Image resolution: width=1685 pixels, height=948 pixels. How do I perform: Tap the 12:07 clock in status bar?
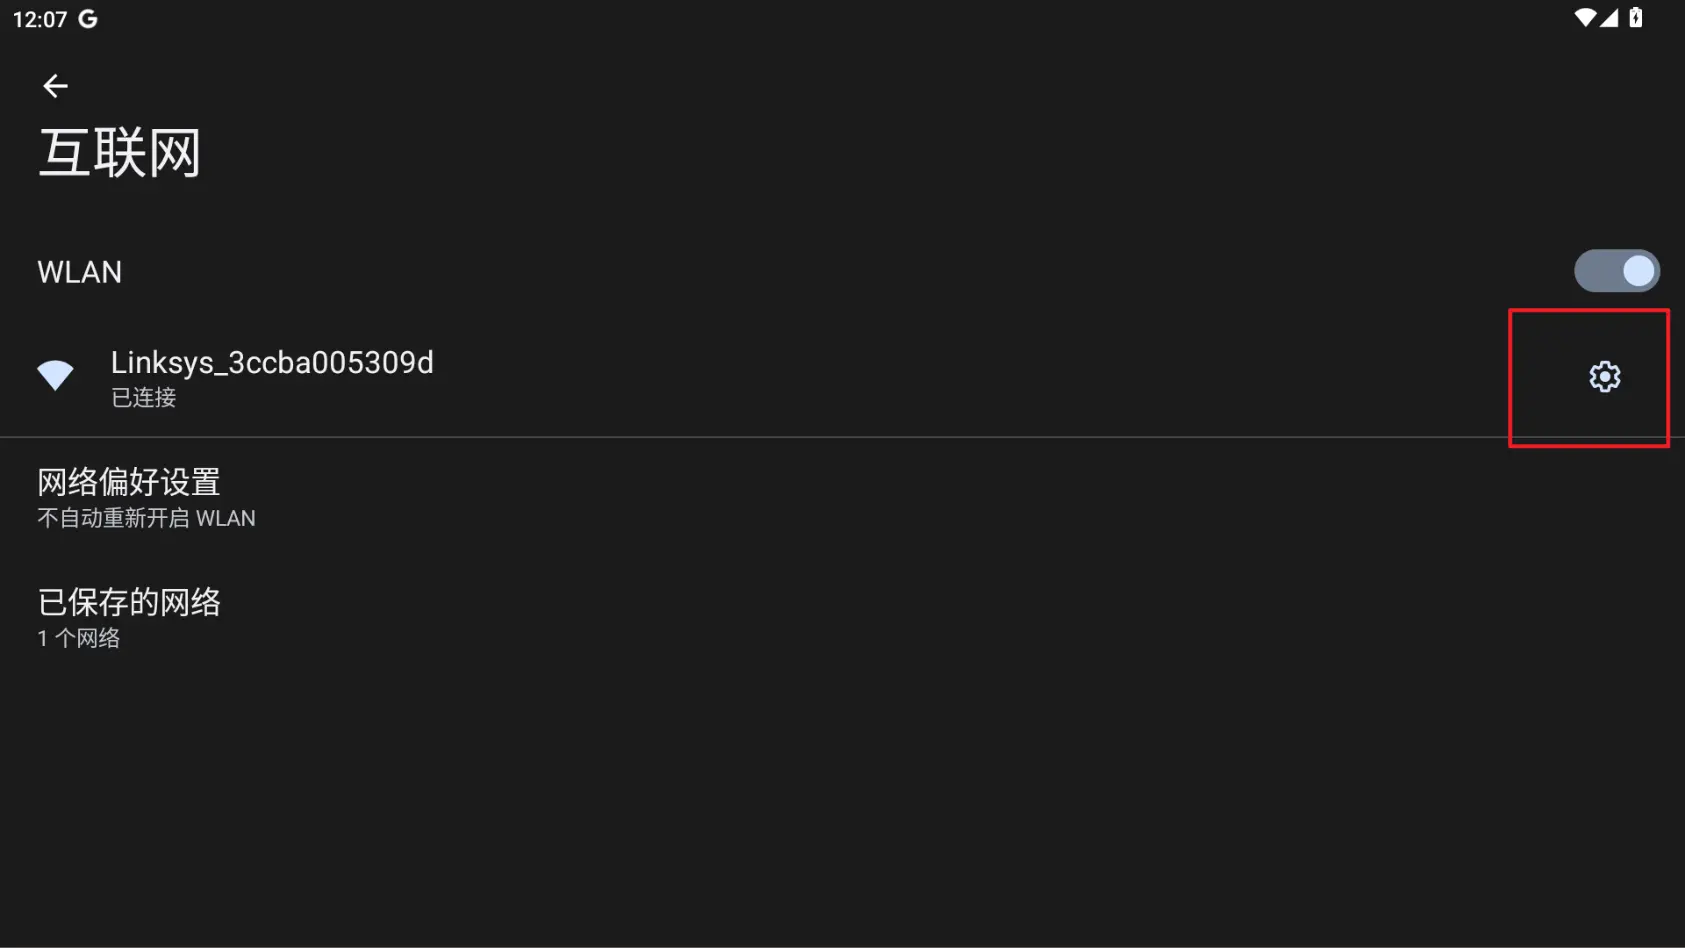pyautogui.click(x=40, y=19)
